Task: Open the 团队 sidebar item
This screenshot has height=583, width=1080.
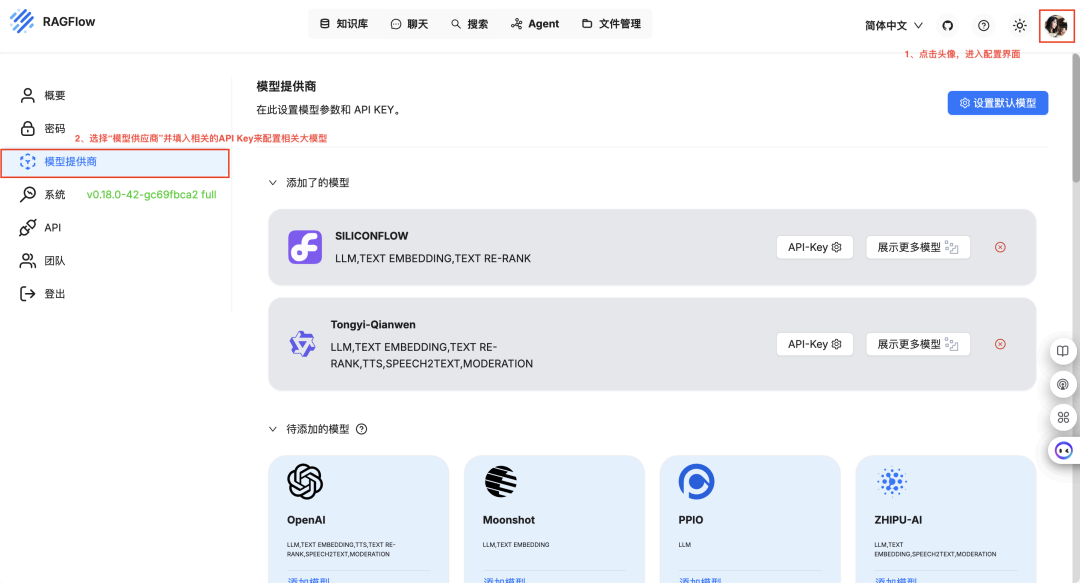Action: [116, 260]
